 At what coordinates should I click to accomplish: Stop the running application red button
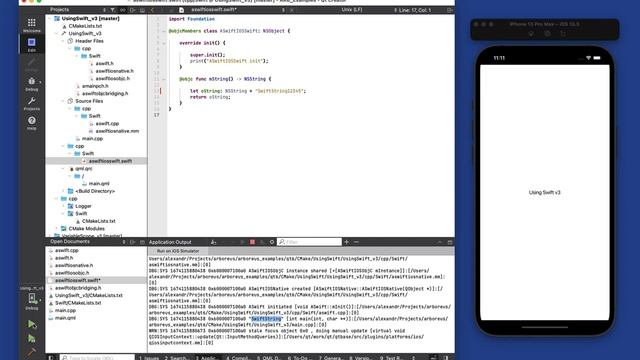[252, 242]
